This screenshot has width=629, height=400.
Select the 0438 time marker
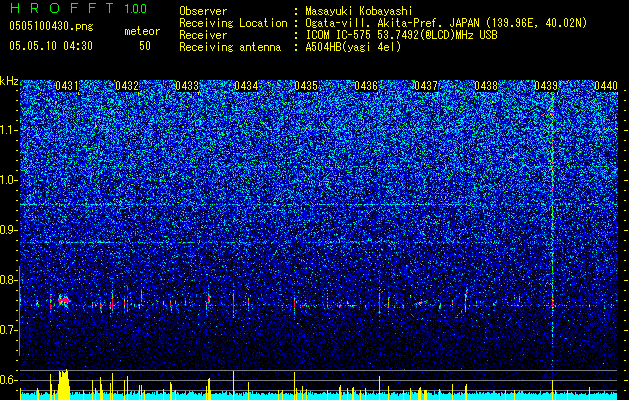pyautogui.click(x=486, y=86)
